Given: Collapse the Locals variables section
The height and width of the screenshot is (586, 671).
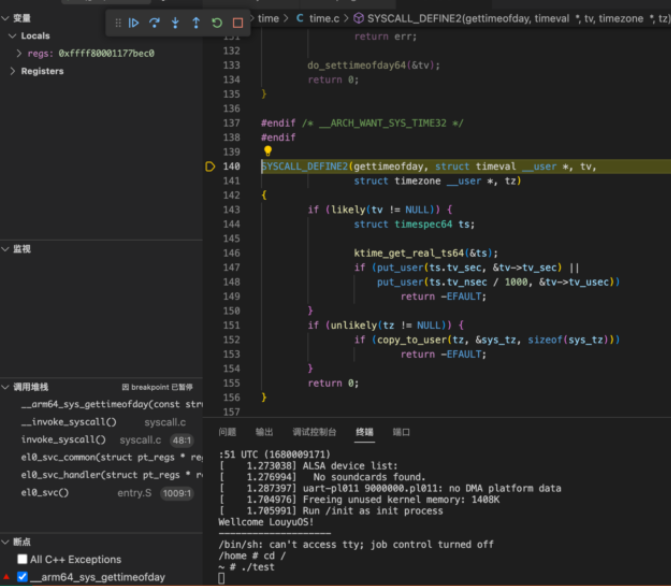Looking at the screenshot, I should click(12, 36).
